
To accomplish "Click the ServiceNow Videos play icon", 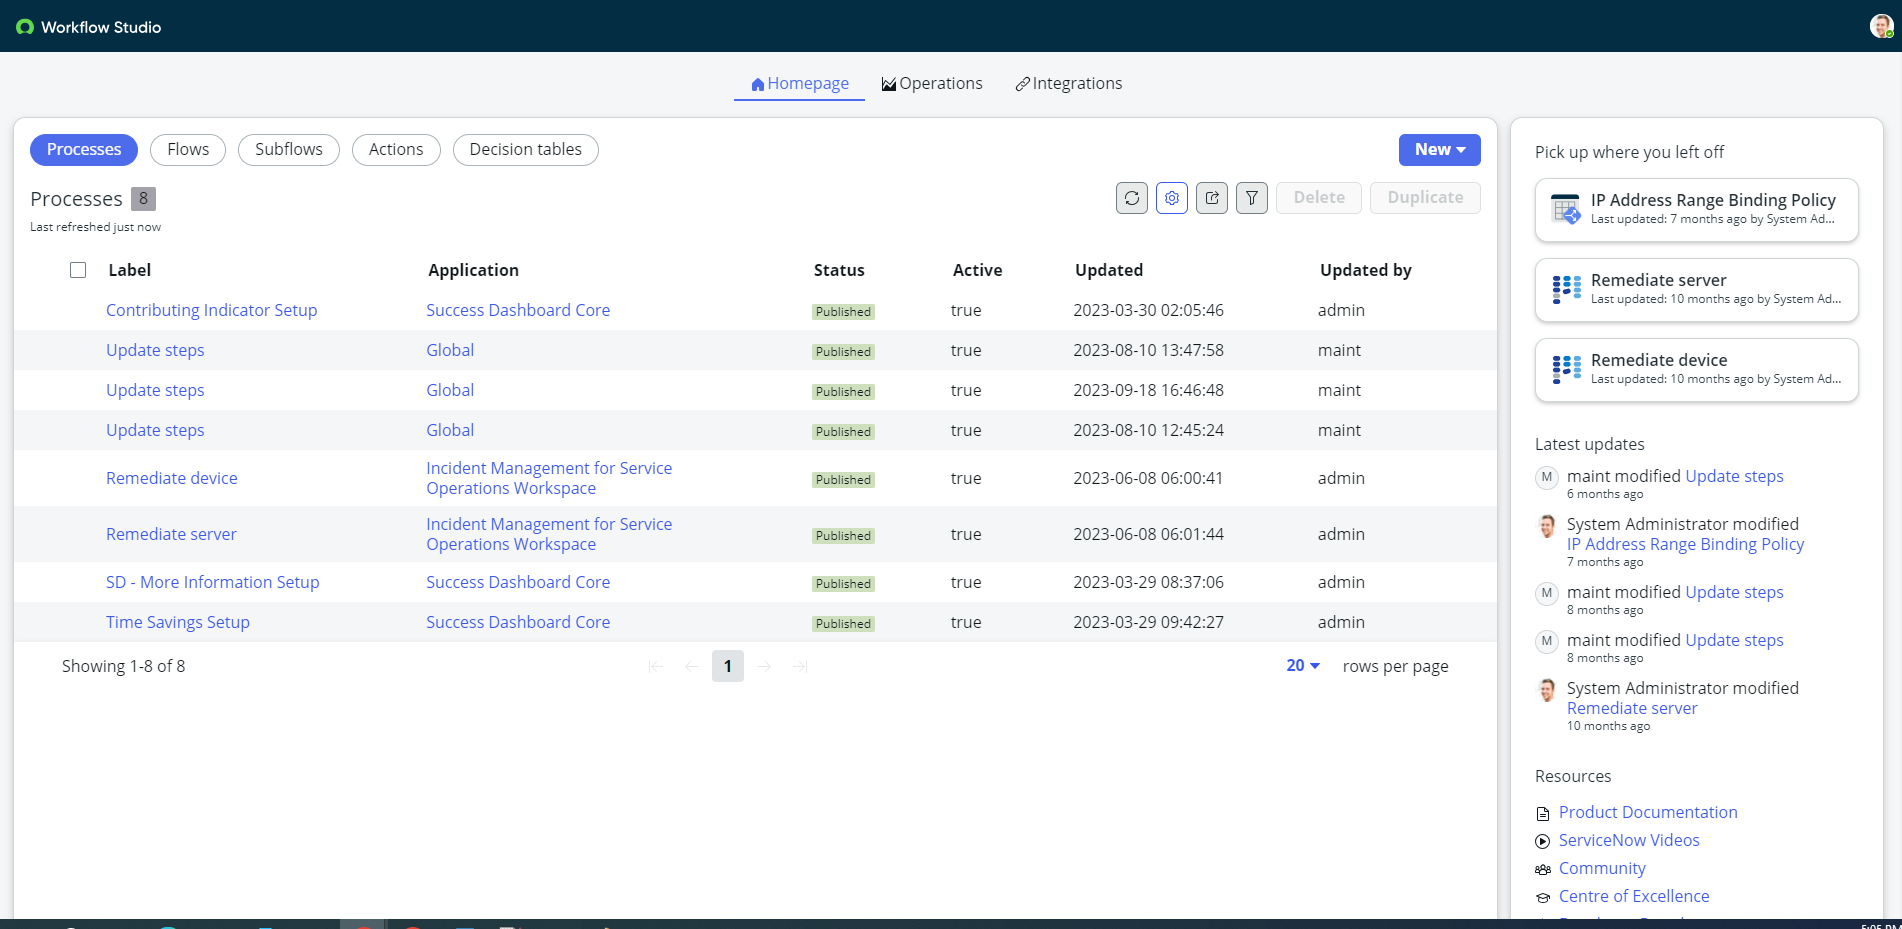I will (x=1543, y=842).
